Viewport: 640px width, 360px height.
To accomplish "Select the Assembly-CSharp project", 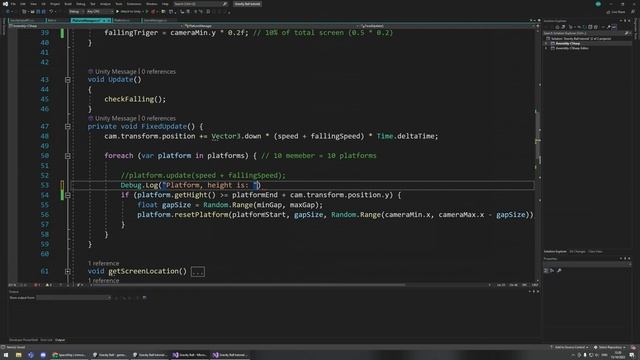I will [x=567, y=43].
